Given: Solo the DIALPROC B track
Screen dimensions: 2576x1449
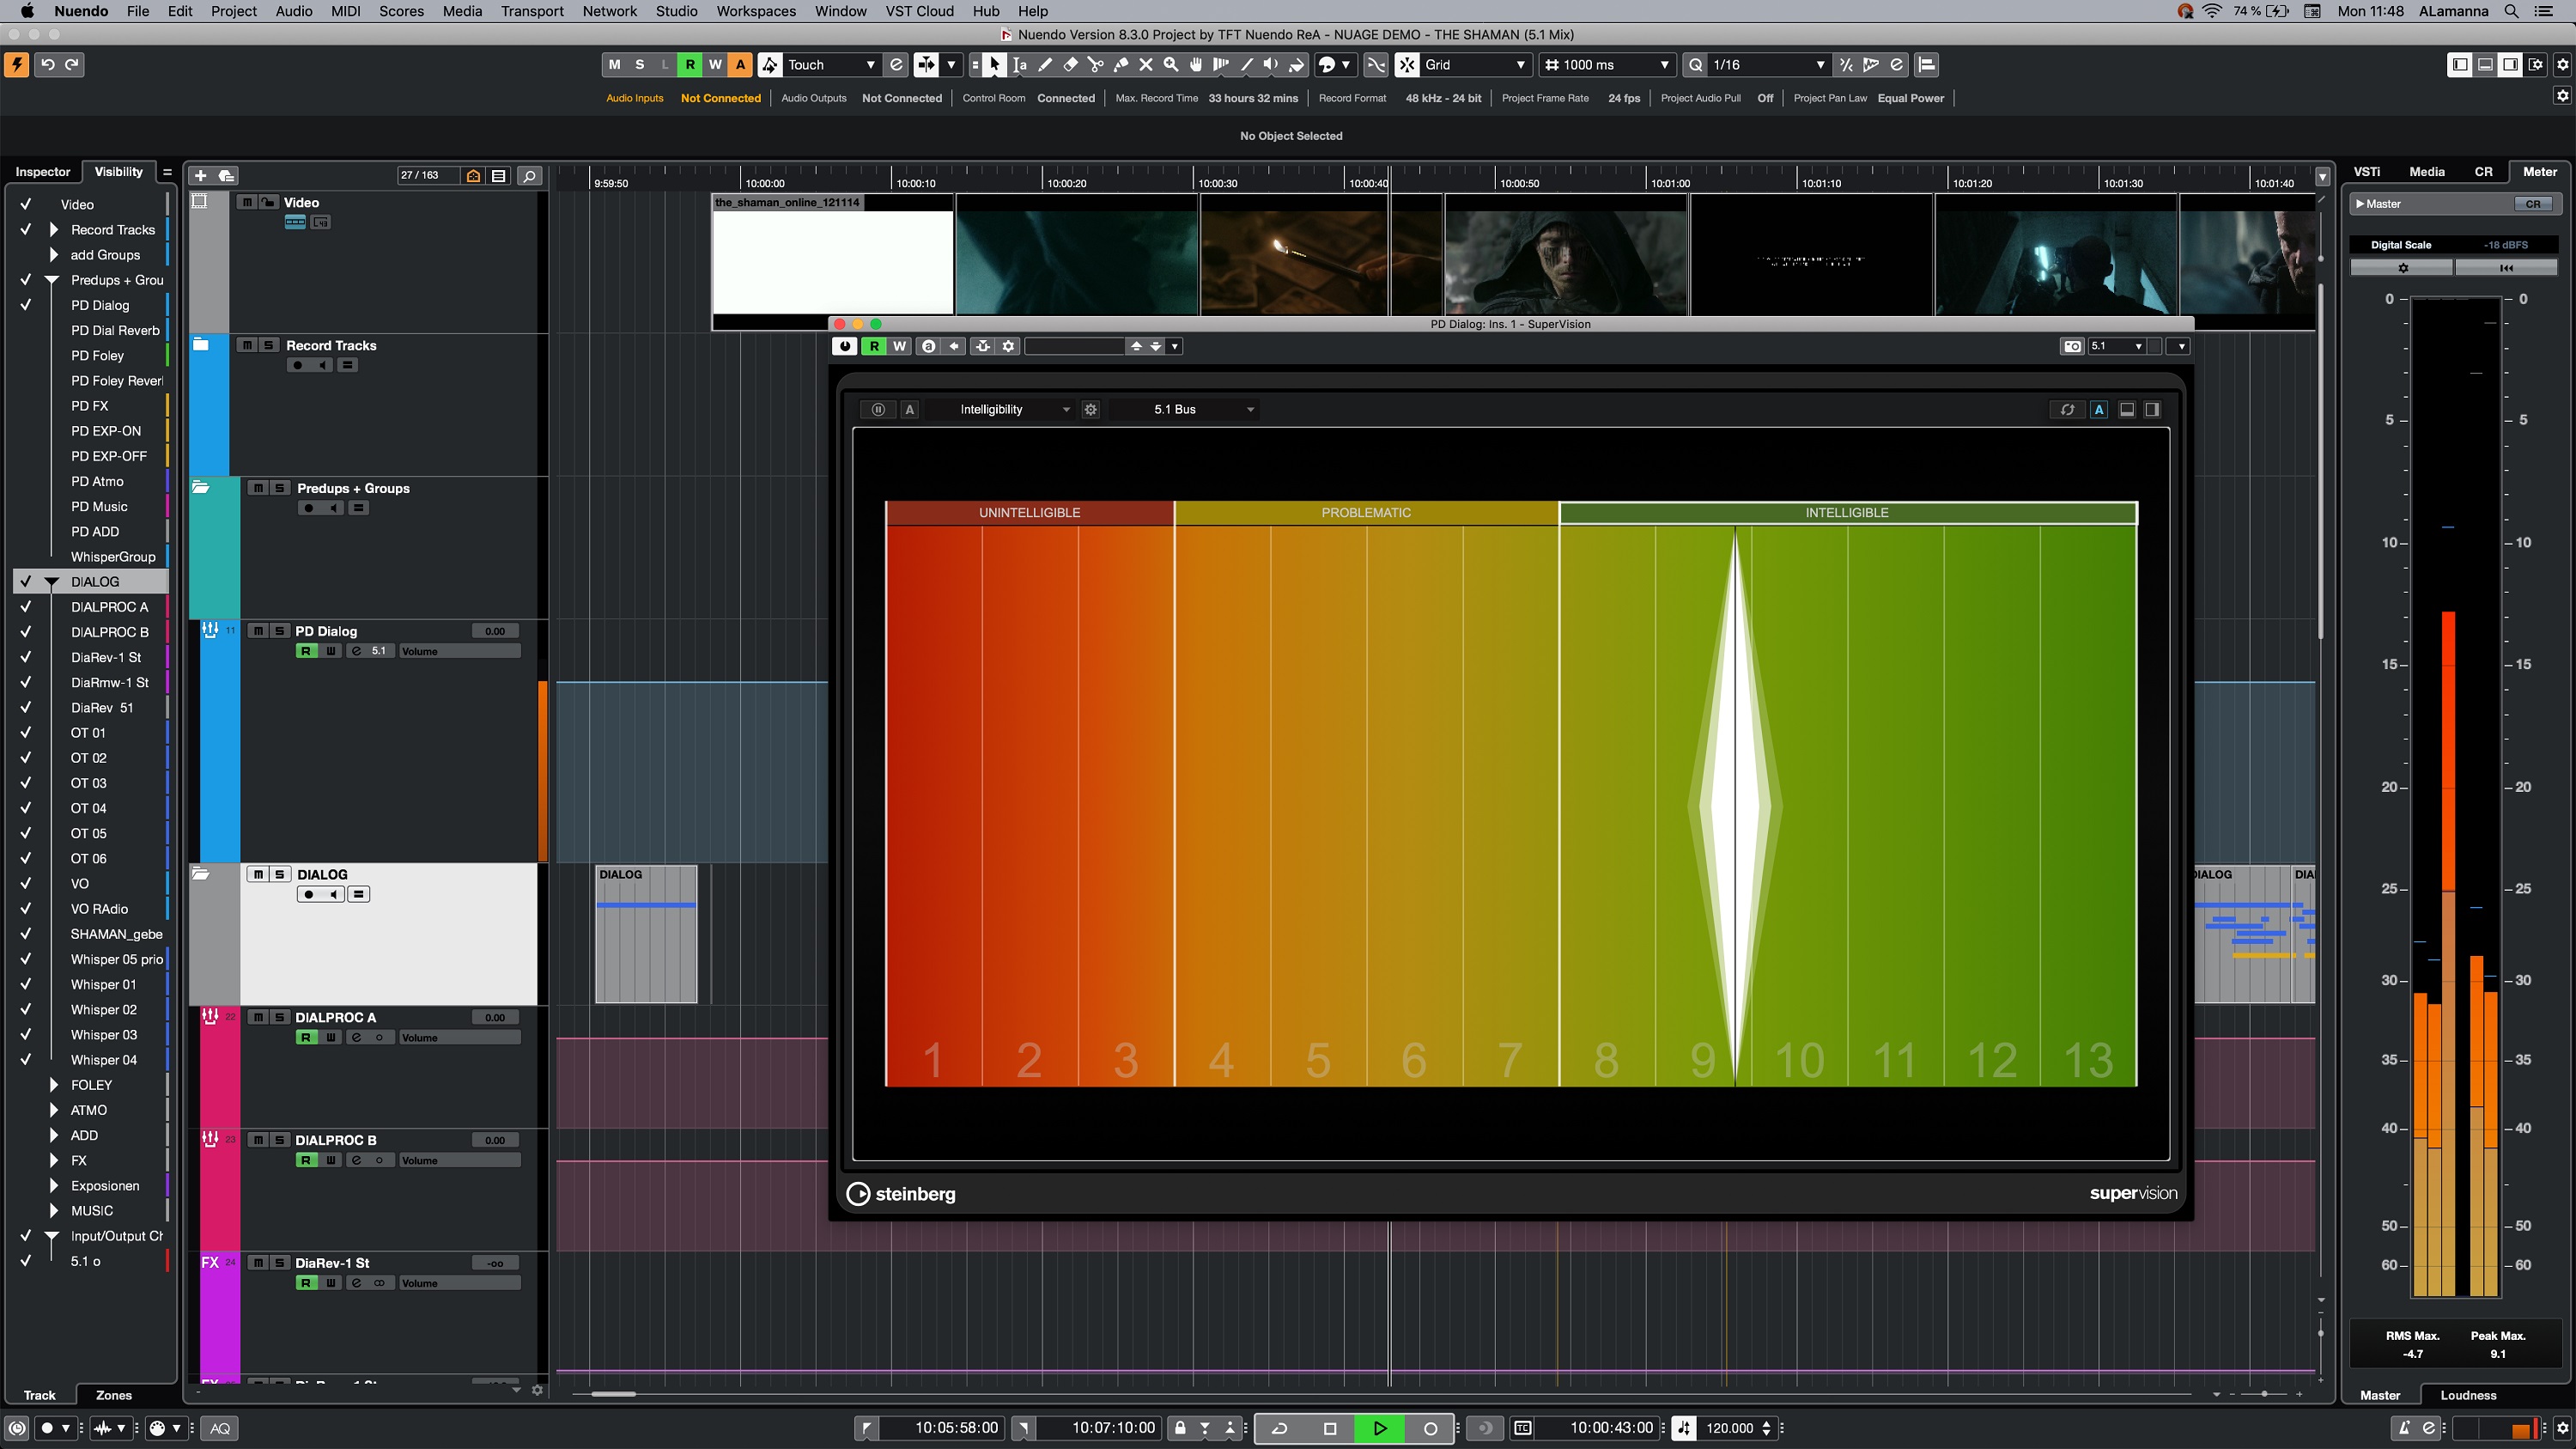Looking at the screenshot, I should point(280,1140).
